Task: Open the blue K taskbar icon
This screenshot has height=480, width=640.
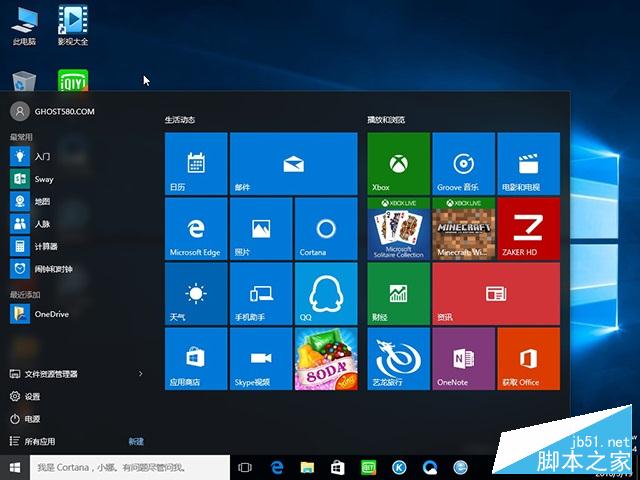Action: (x=399, y=468)
